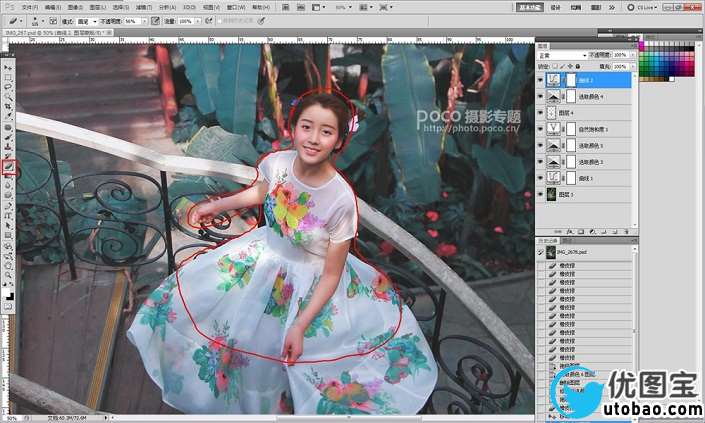Open the layer fill arrow in Layers panel
Viewport: 705px width, 423px height.
(632, 67)
